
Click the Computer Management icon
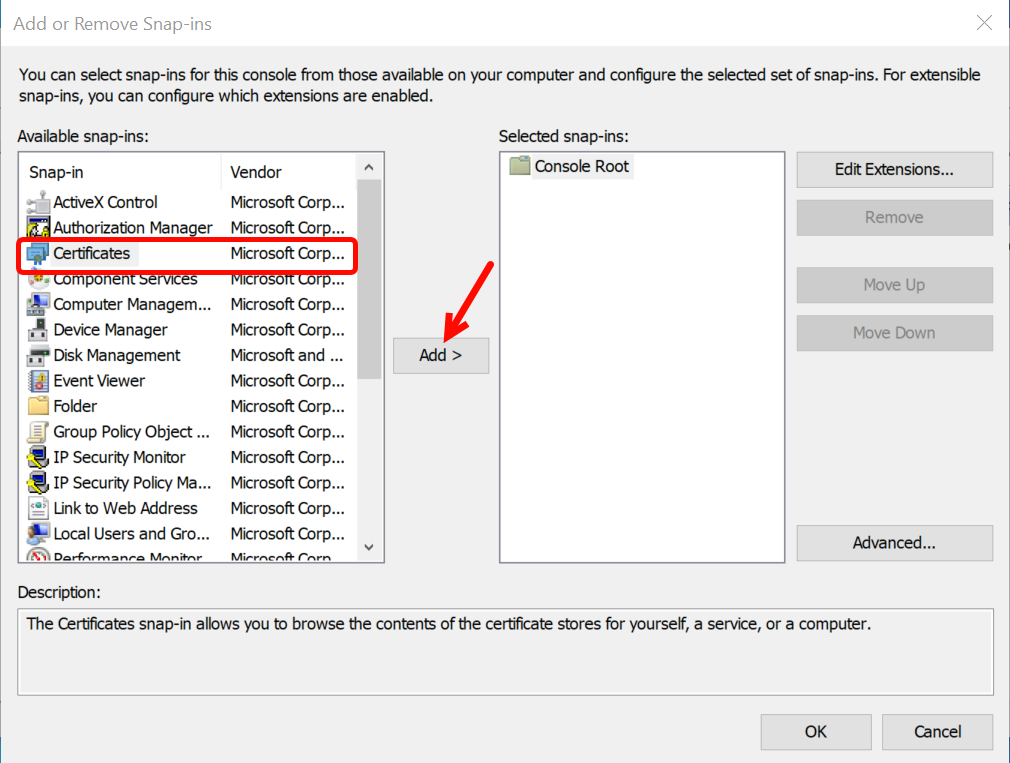click(x=38, y=305)
